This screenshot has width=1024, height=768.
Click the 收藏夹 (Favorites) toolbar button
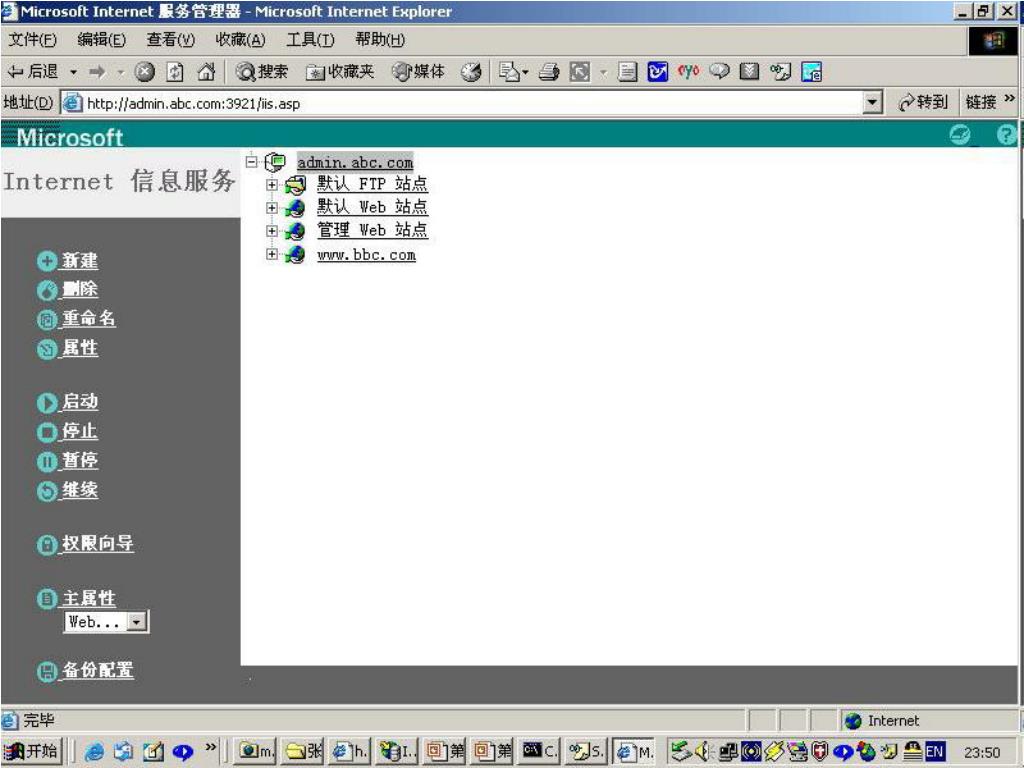[x=341, y=72]
